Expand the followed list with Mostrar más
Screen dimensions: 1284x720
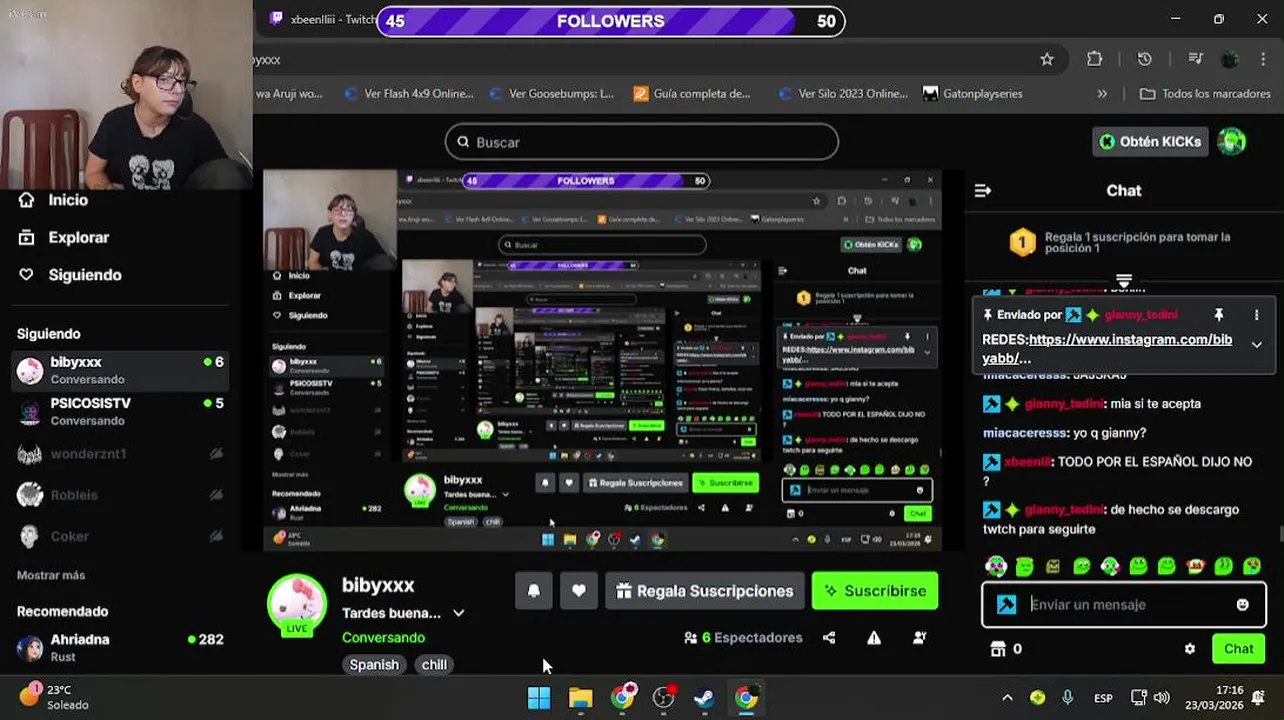click(x=51, y=575)
